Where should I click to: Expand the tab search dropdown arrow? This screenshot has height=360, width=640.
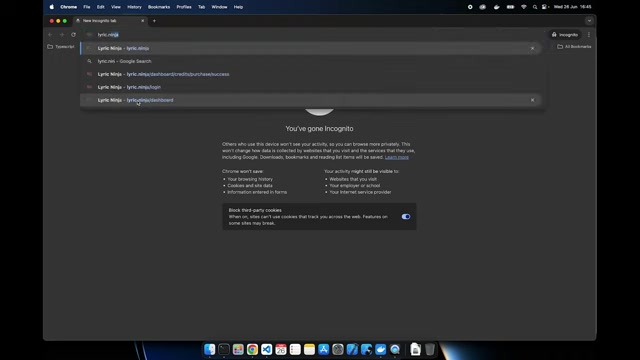pyautogui.click(x=589, y=21)
